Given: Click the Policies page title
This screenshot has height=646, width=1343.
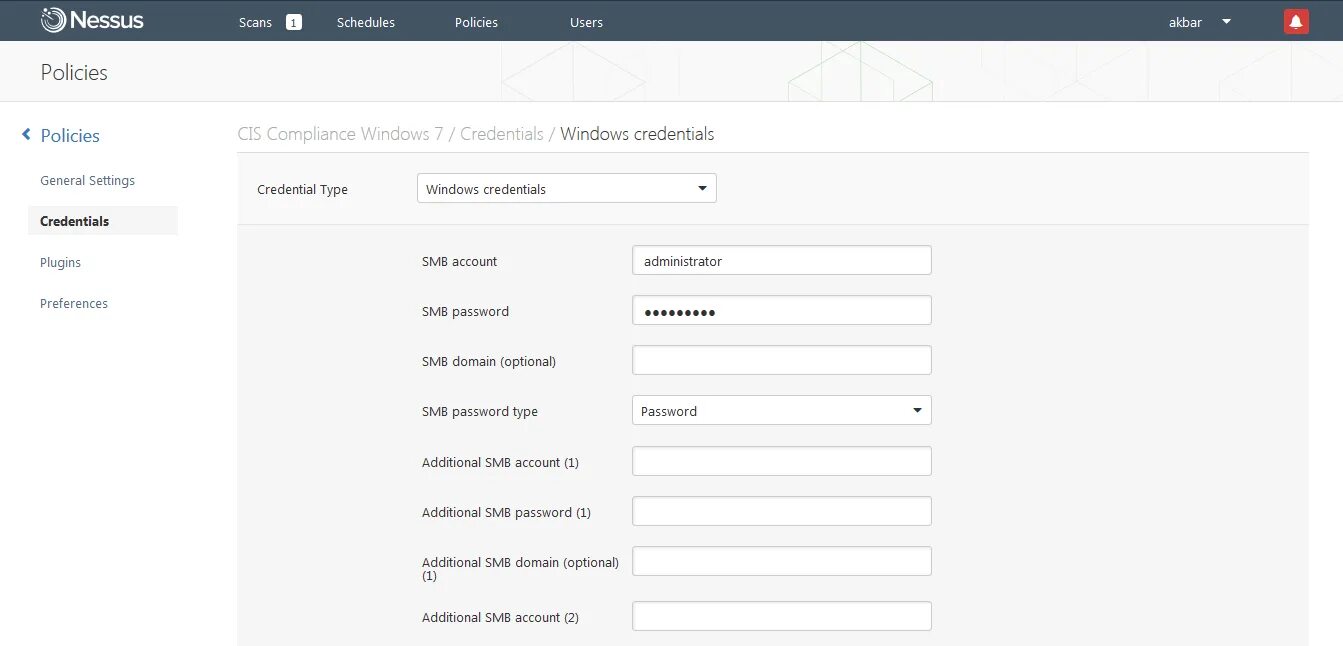Looking at the screenshot, I should (x=74, y=72).
